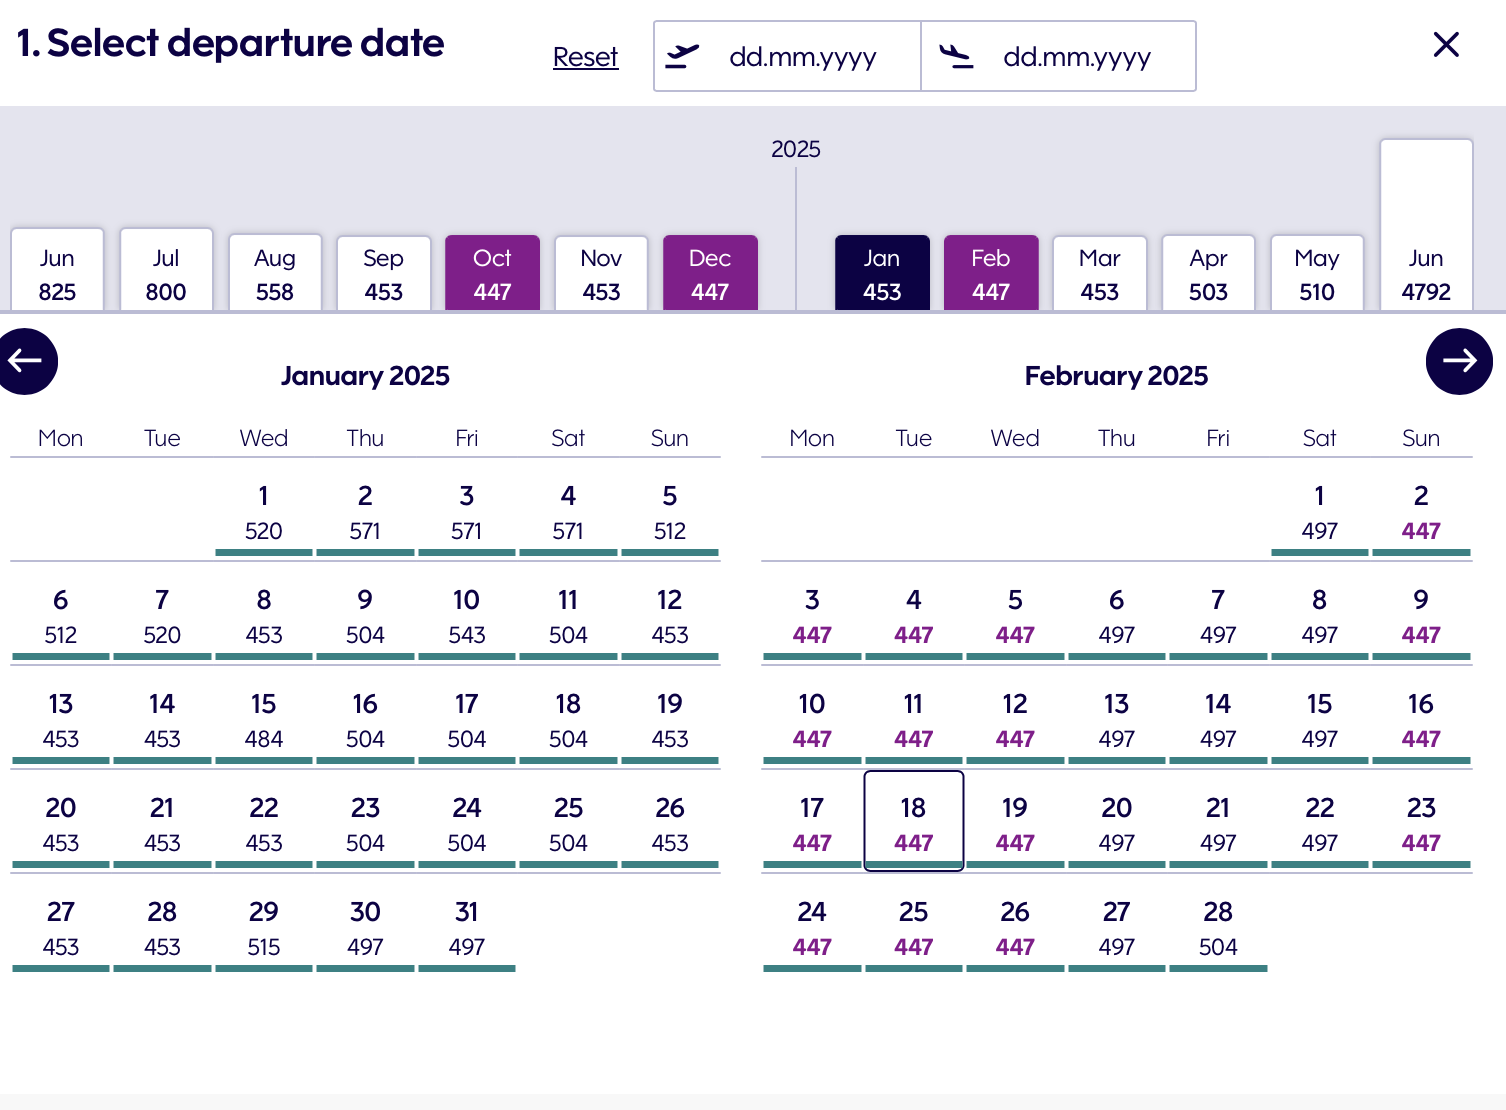Choose January 10 priced at 543
Screen dimensions: 1506x1110
point(466,616)
